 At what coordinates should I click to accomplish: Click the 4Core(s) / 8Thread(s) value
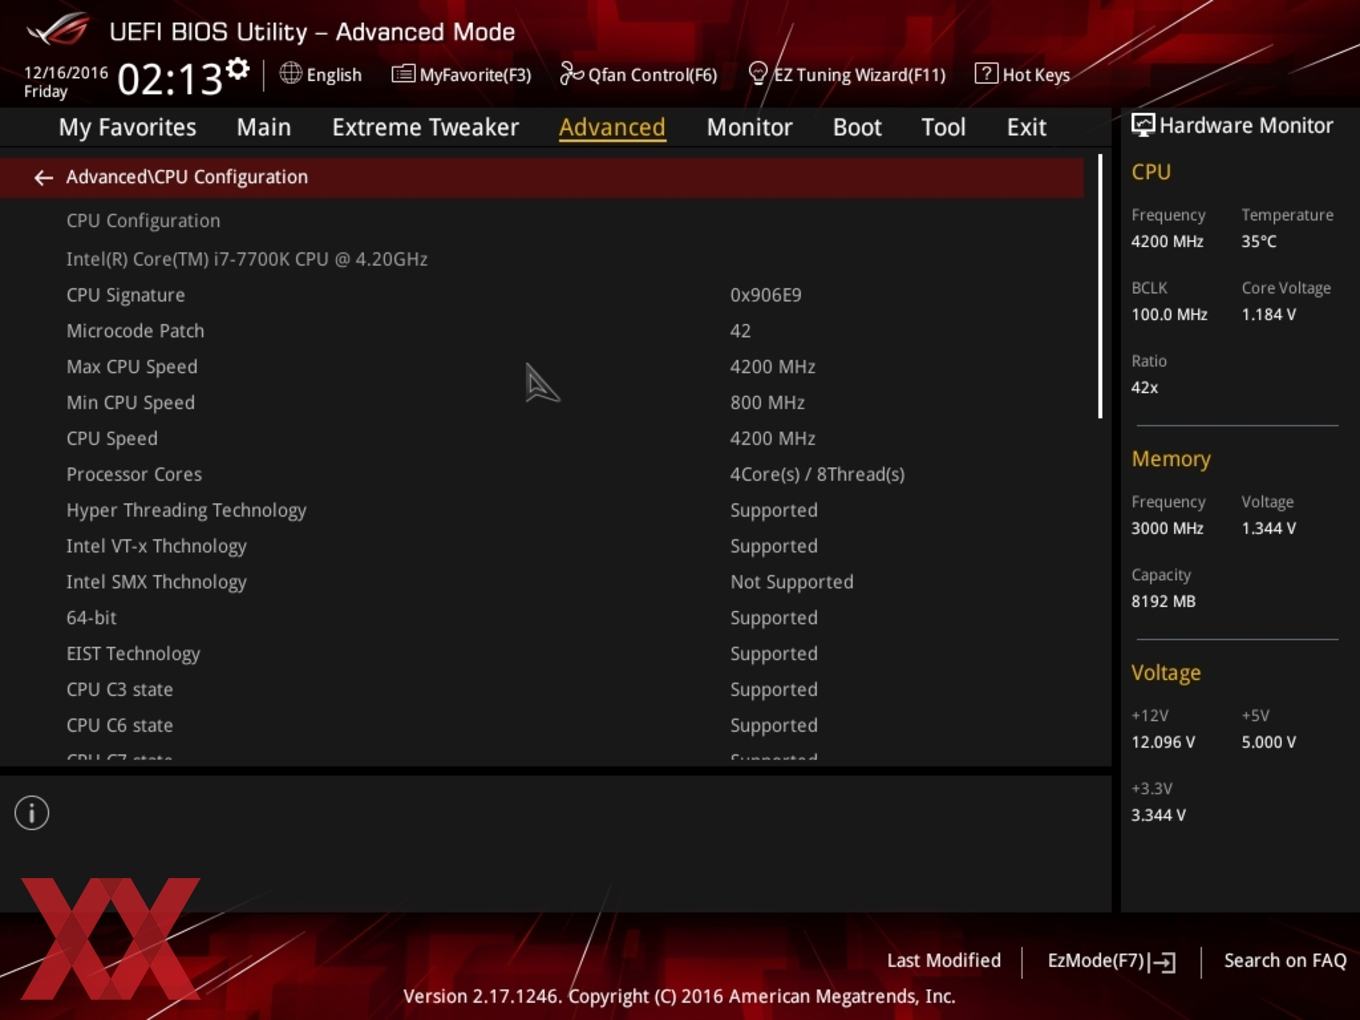pos(817,474)
